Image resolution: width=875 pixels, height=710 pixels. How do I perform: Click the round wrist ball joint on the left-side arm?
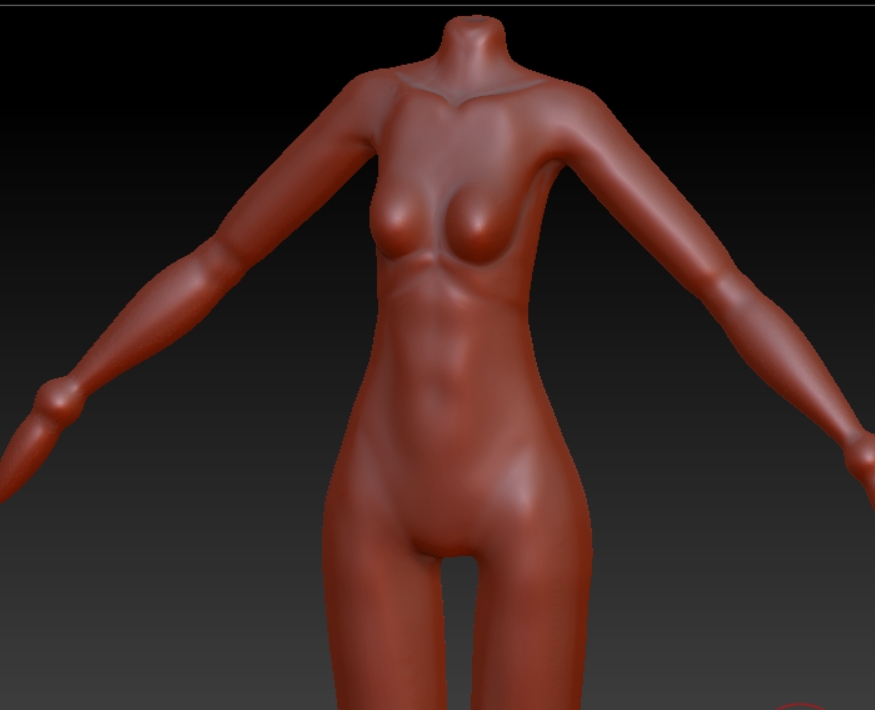pyautogui.click(x=60, y=400)
